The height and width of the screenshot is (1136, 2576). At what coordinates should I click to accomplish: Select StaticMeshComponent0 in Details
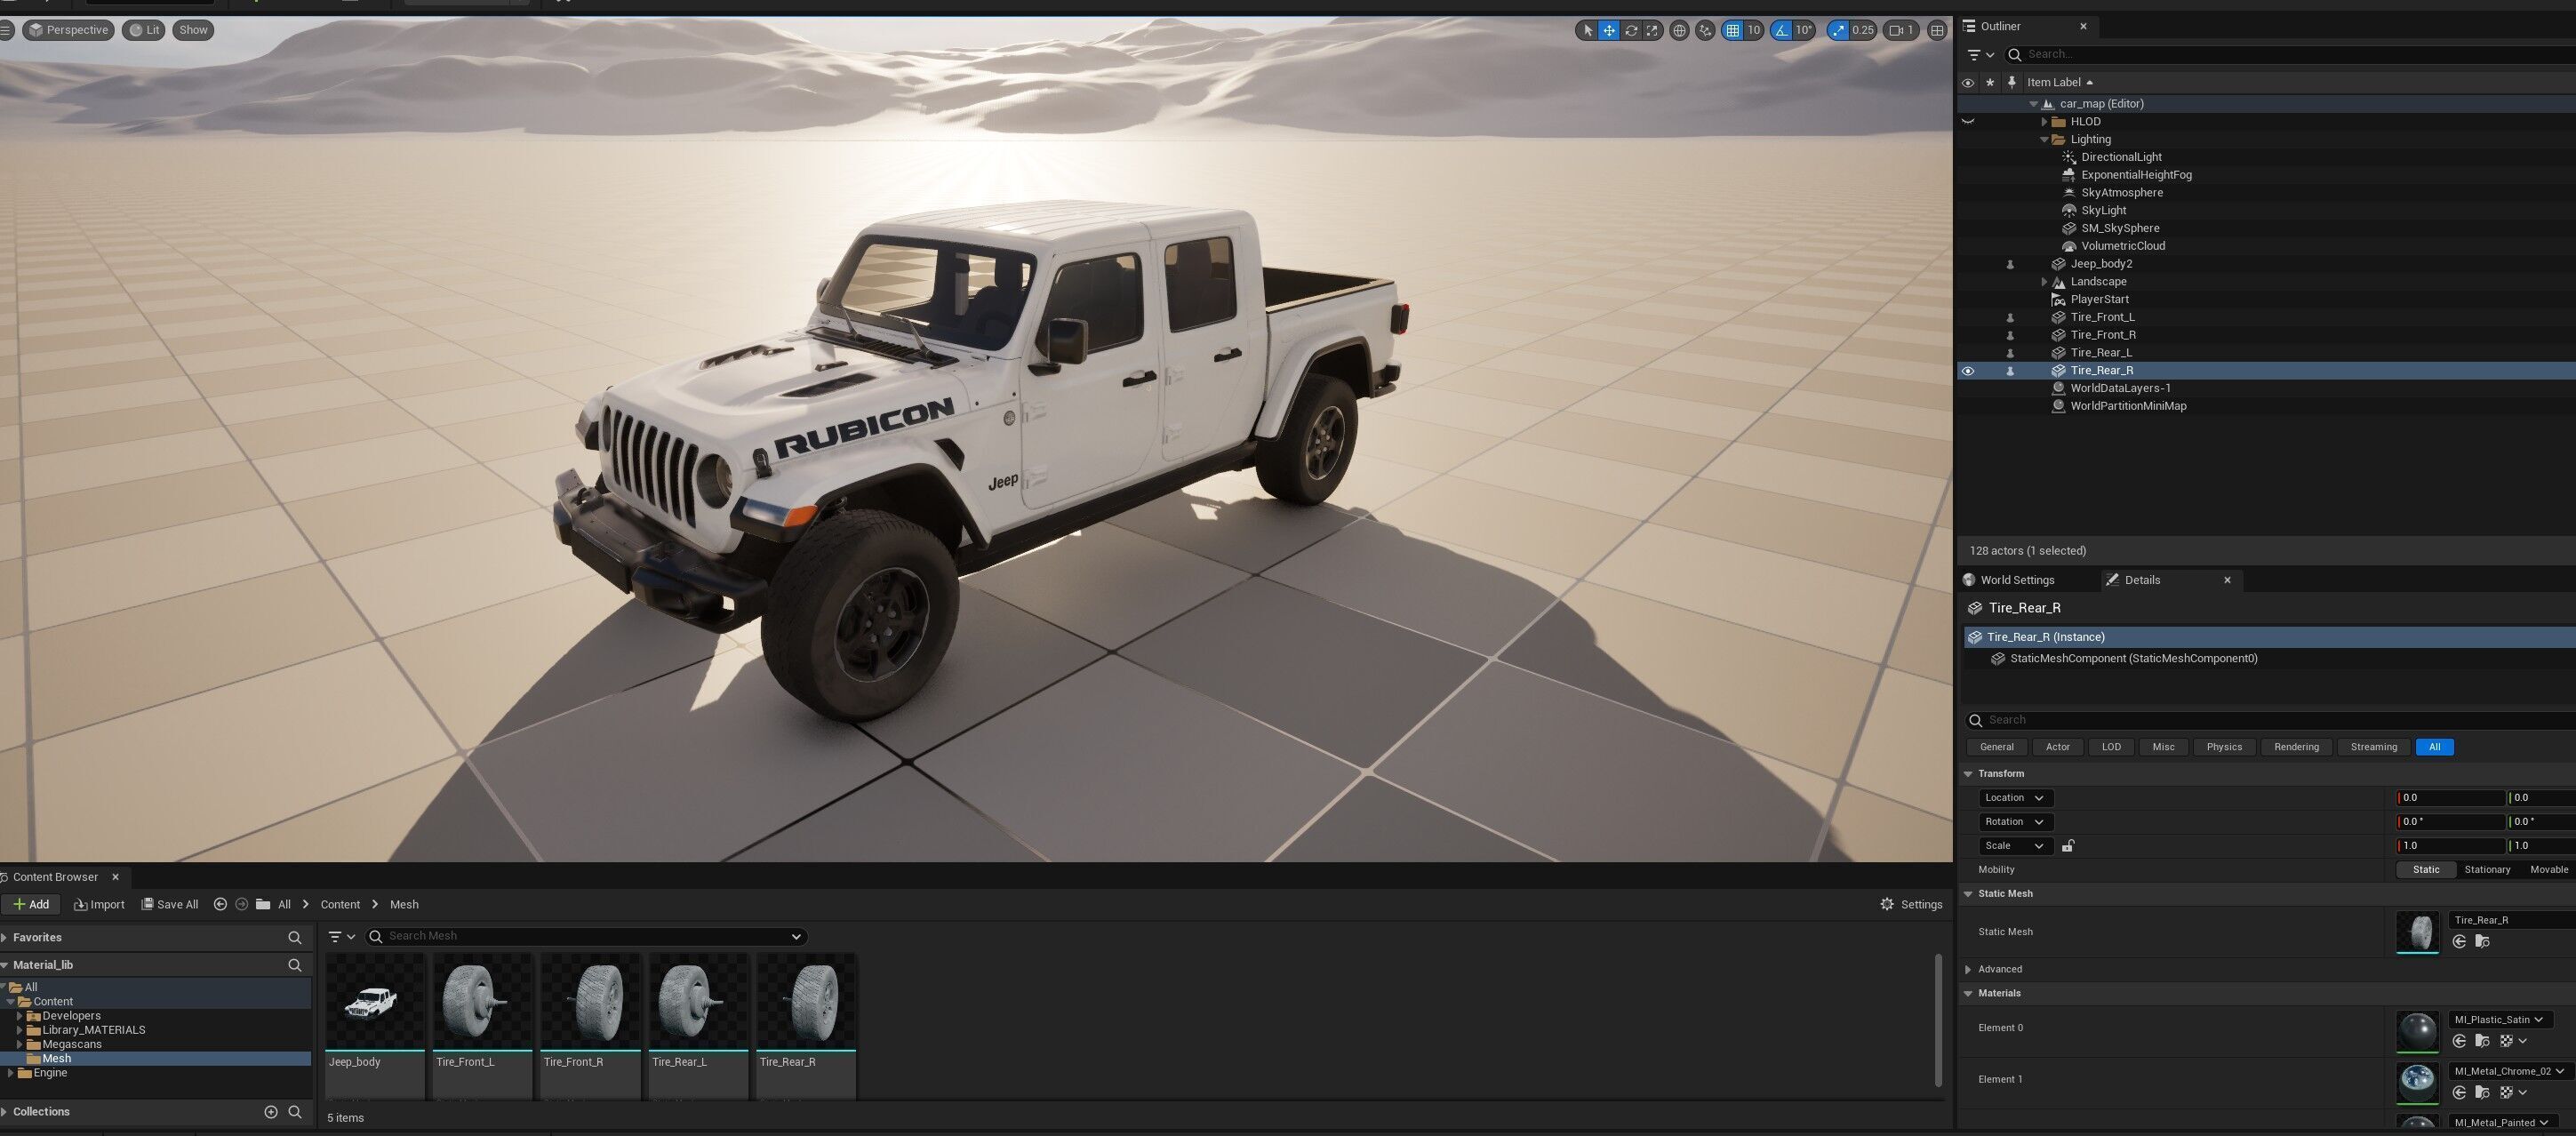click(2133, 659)
